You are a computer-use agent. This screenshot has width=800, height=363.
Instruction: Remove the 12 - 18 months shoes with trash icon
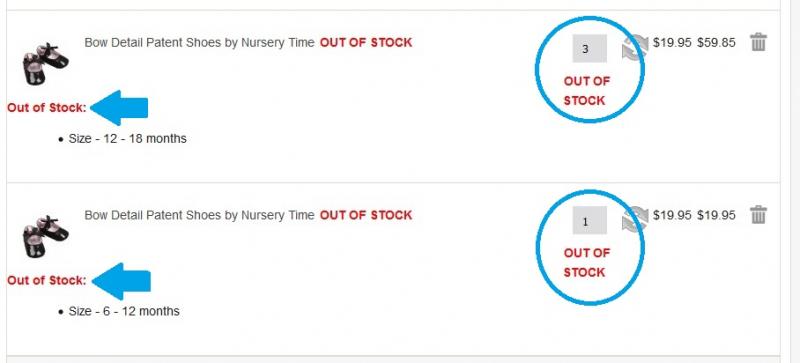(x=758, y=42)
